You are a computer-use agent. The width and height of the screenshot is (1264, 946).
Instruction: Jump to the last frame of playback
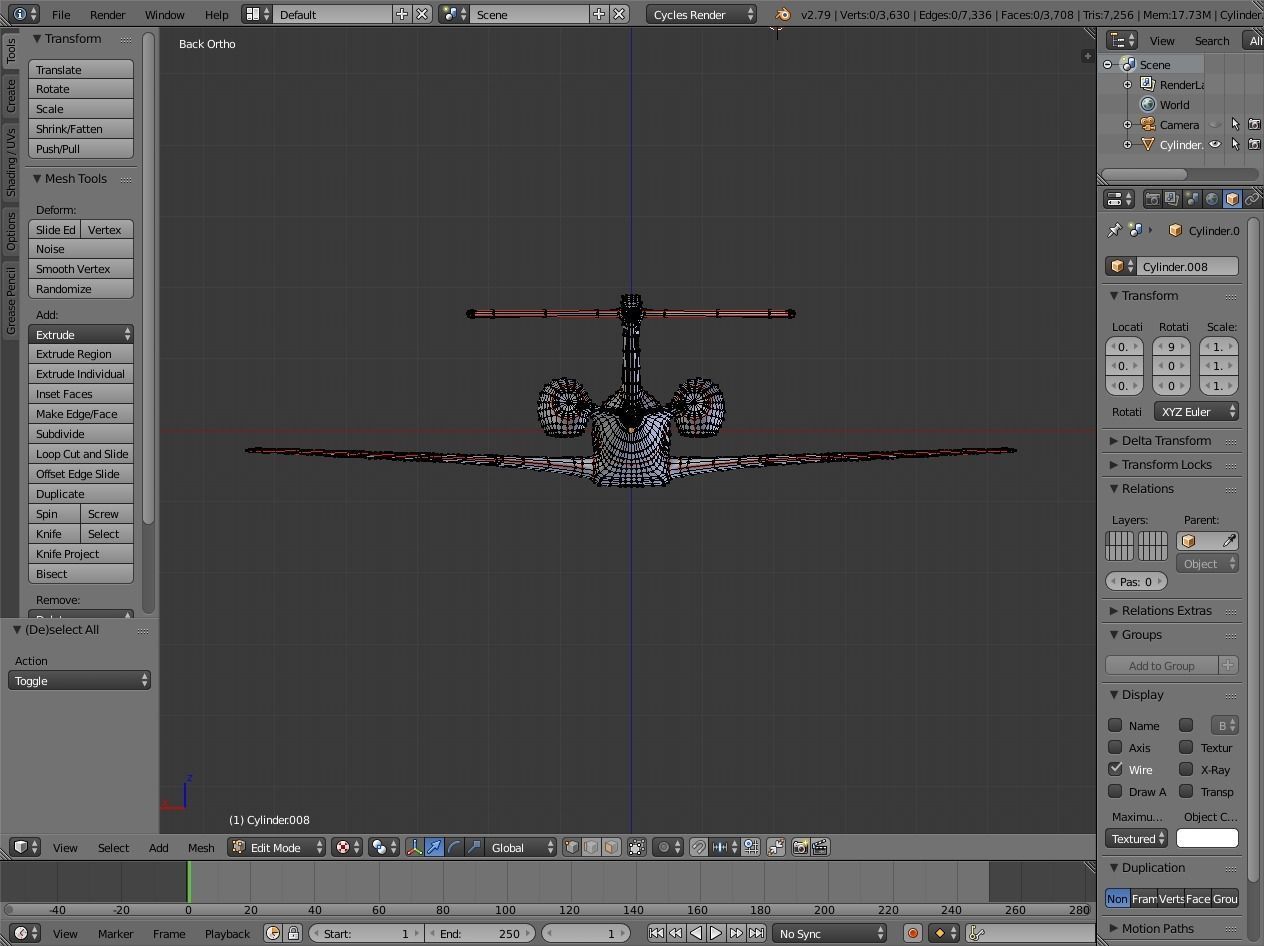756,933
